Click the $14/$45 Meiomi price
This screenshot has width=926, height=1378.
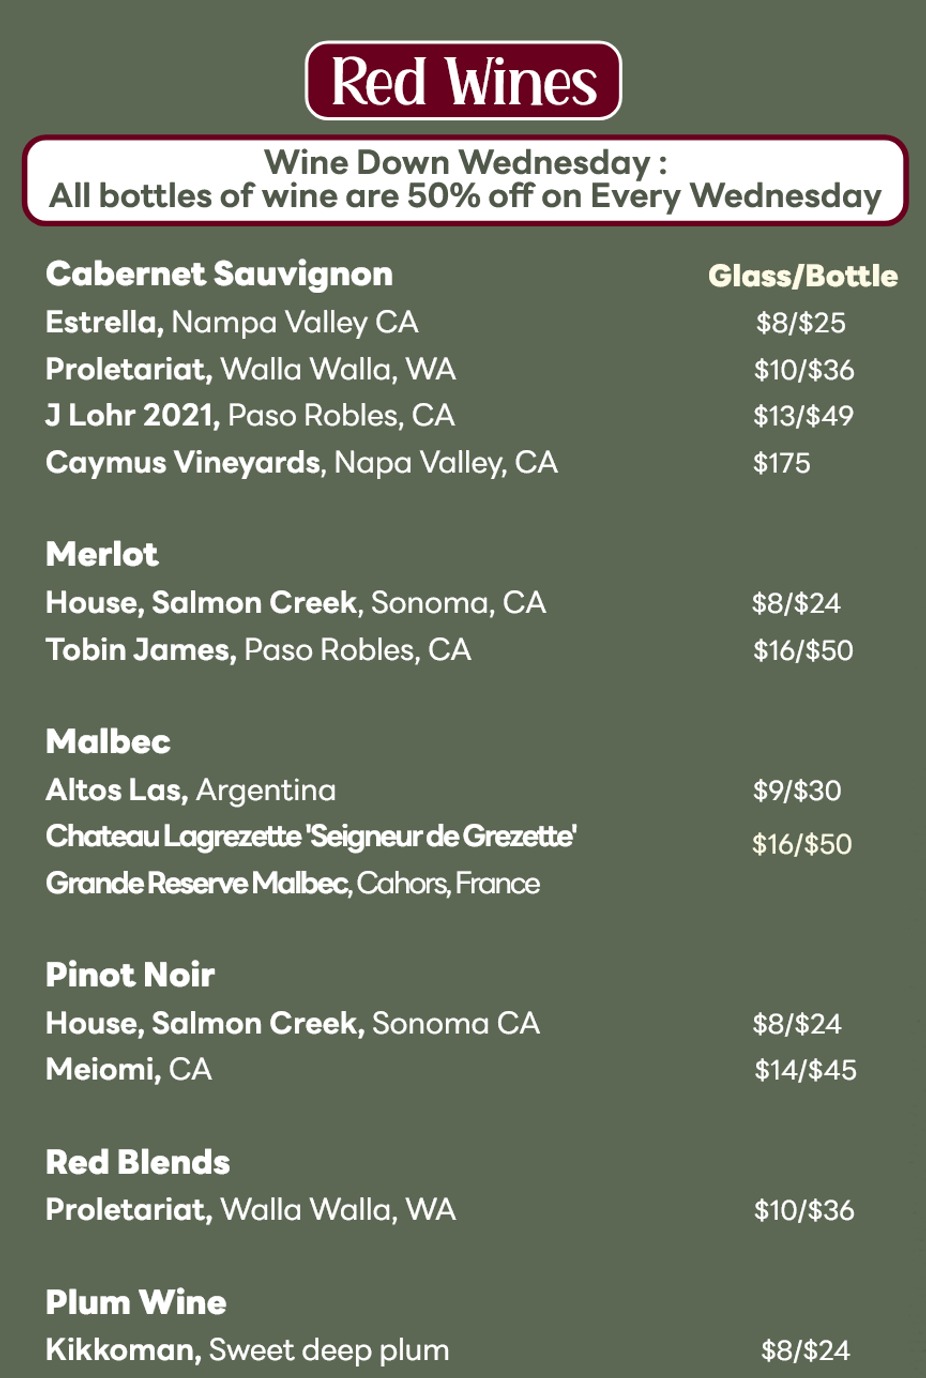pos(805,1071)
